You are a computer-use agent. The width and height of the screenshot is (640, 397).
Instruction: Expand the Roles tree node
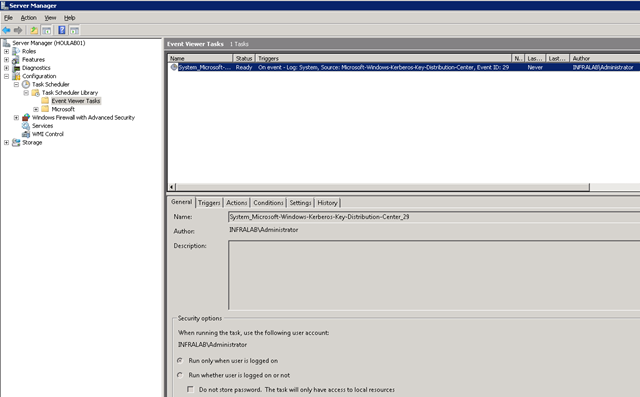coord(7,51)
